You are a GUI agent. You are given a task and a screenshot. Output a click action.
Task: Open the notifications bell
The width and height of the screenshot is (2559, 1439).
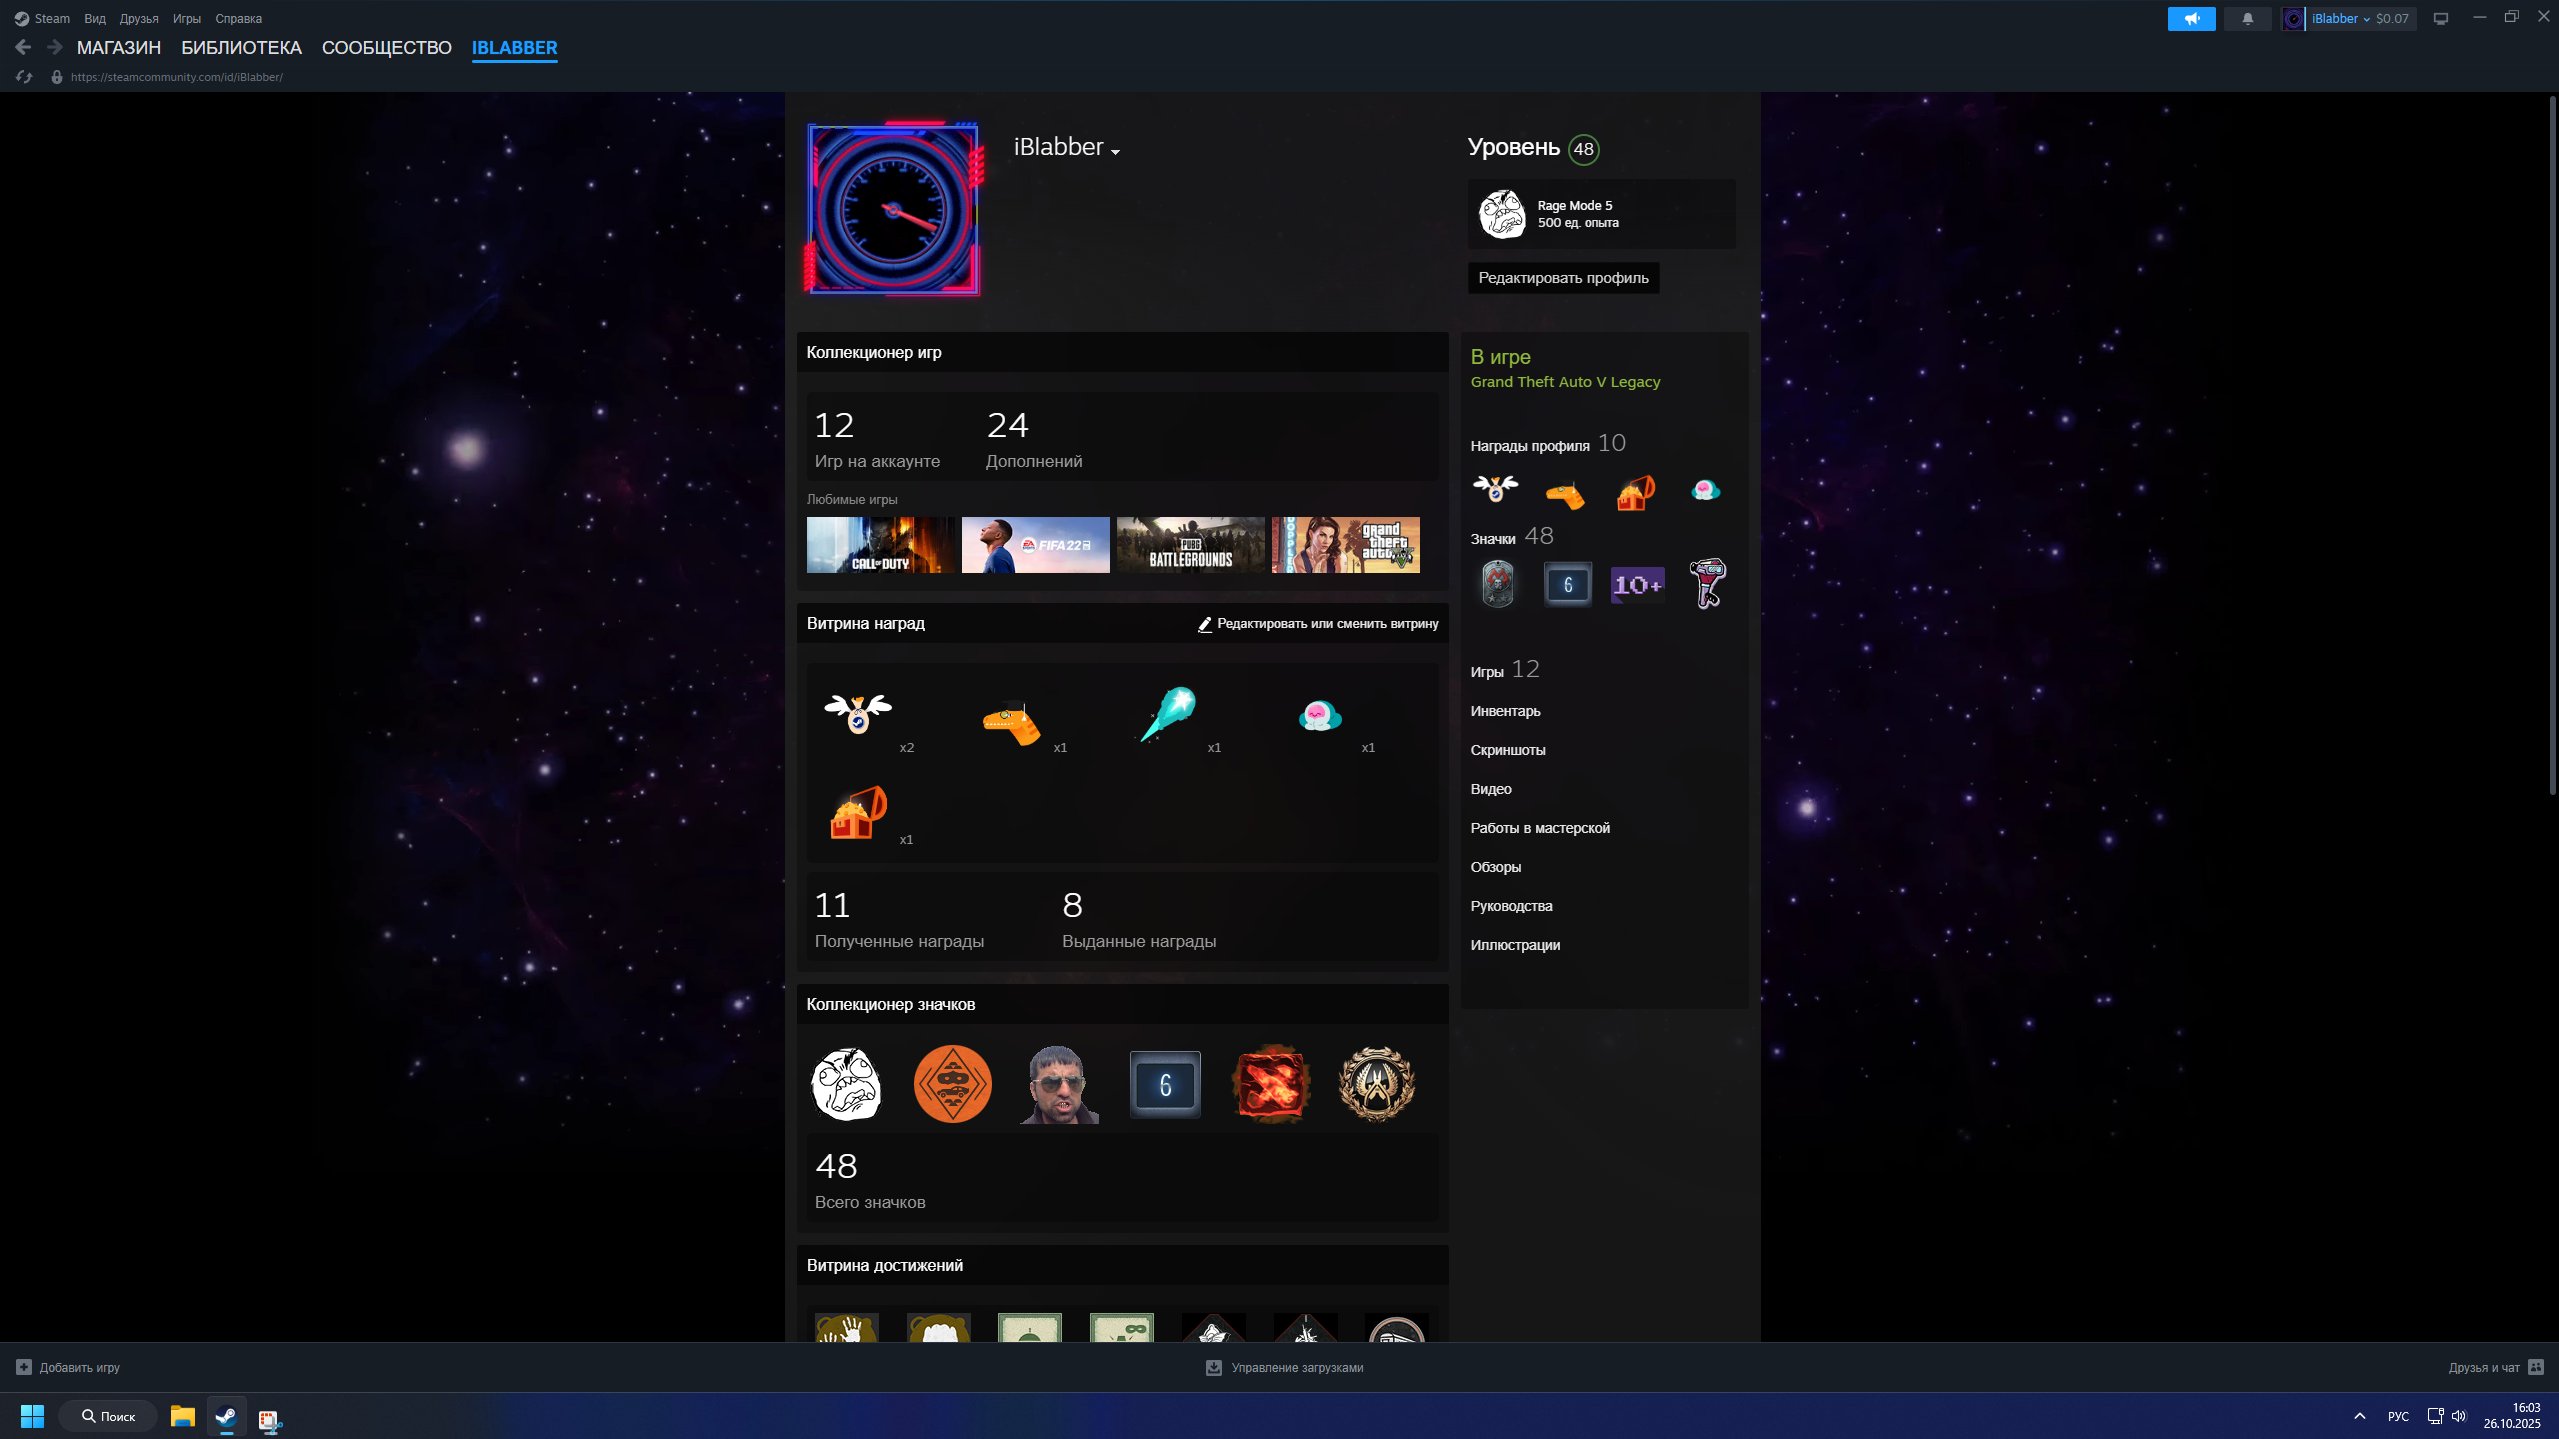2247,19
